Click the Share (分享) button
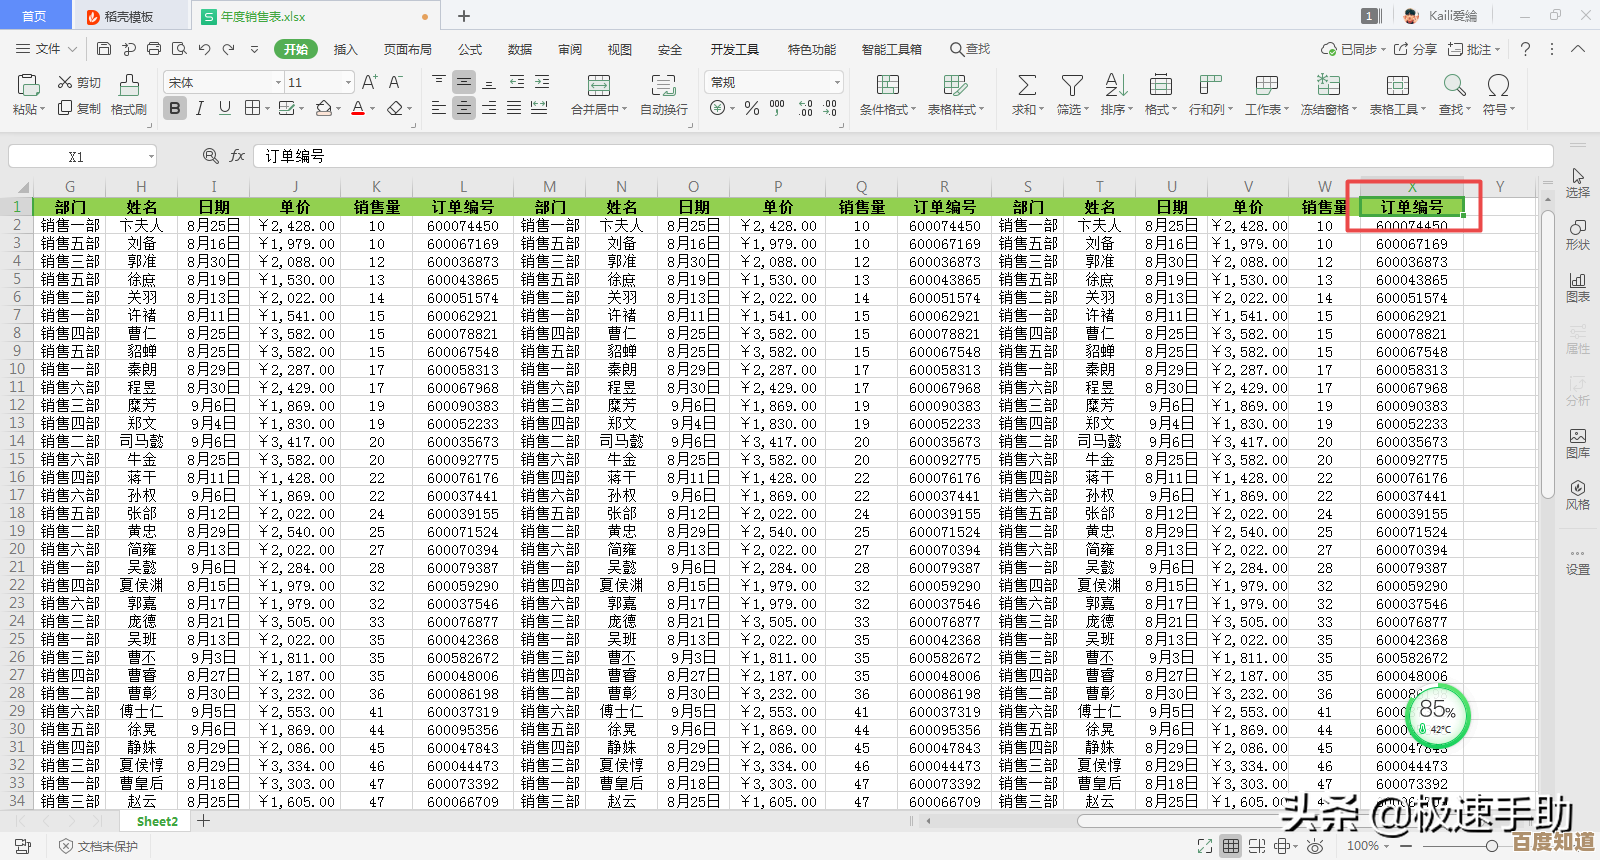This screenshot has height=860, width=1600. [1416, 49]
